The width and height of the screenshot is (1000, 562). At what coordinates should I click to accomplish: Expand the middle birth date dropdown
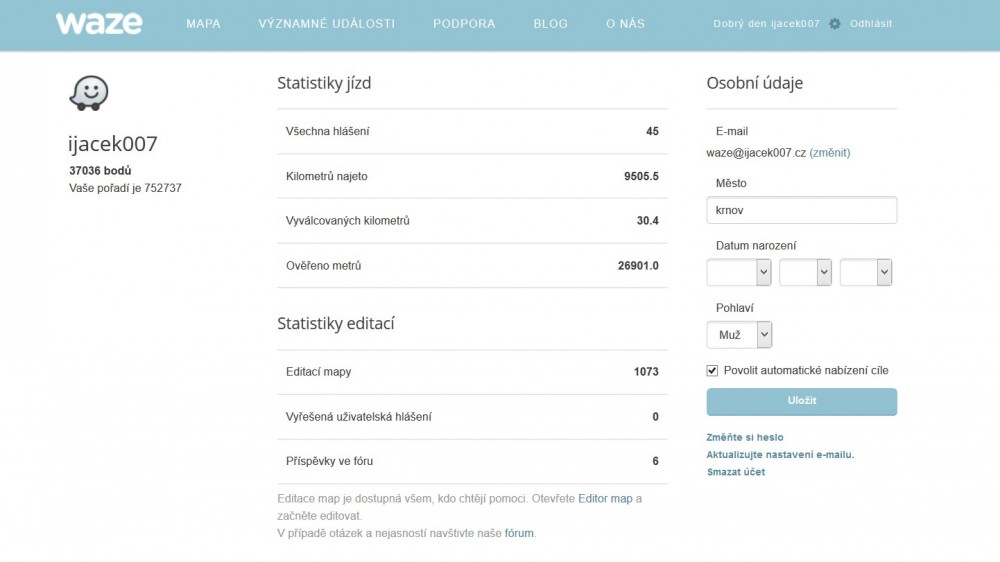pyautogui.click(x=805, y=272)
